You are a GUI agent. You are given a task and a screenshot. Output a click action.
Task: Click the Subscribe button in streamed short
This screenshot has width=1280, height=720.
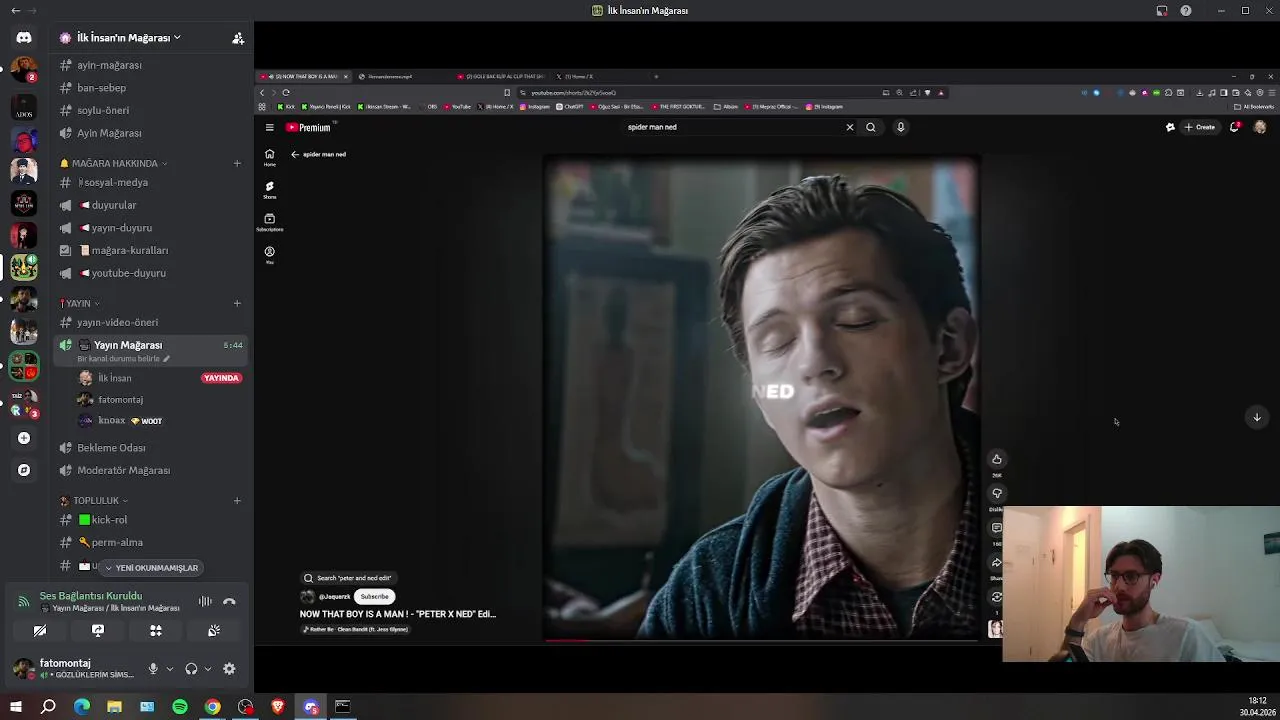(x=374, y=596)
